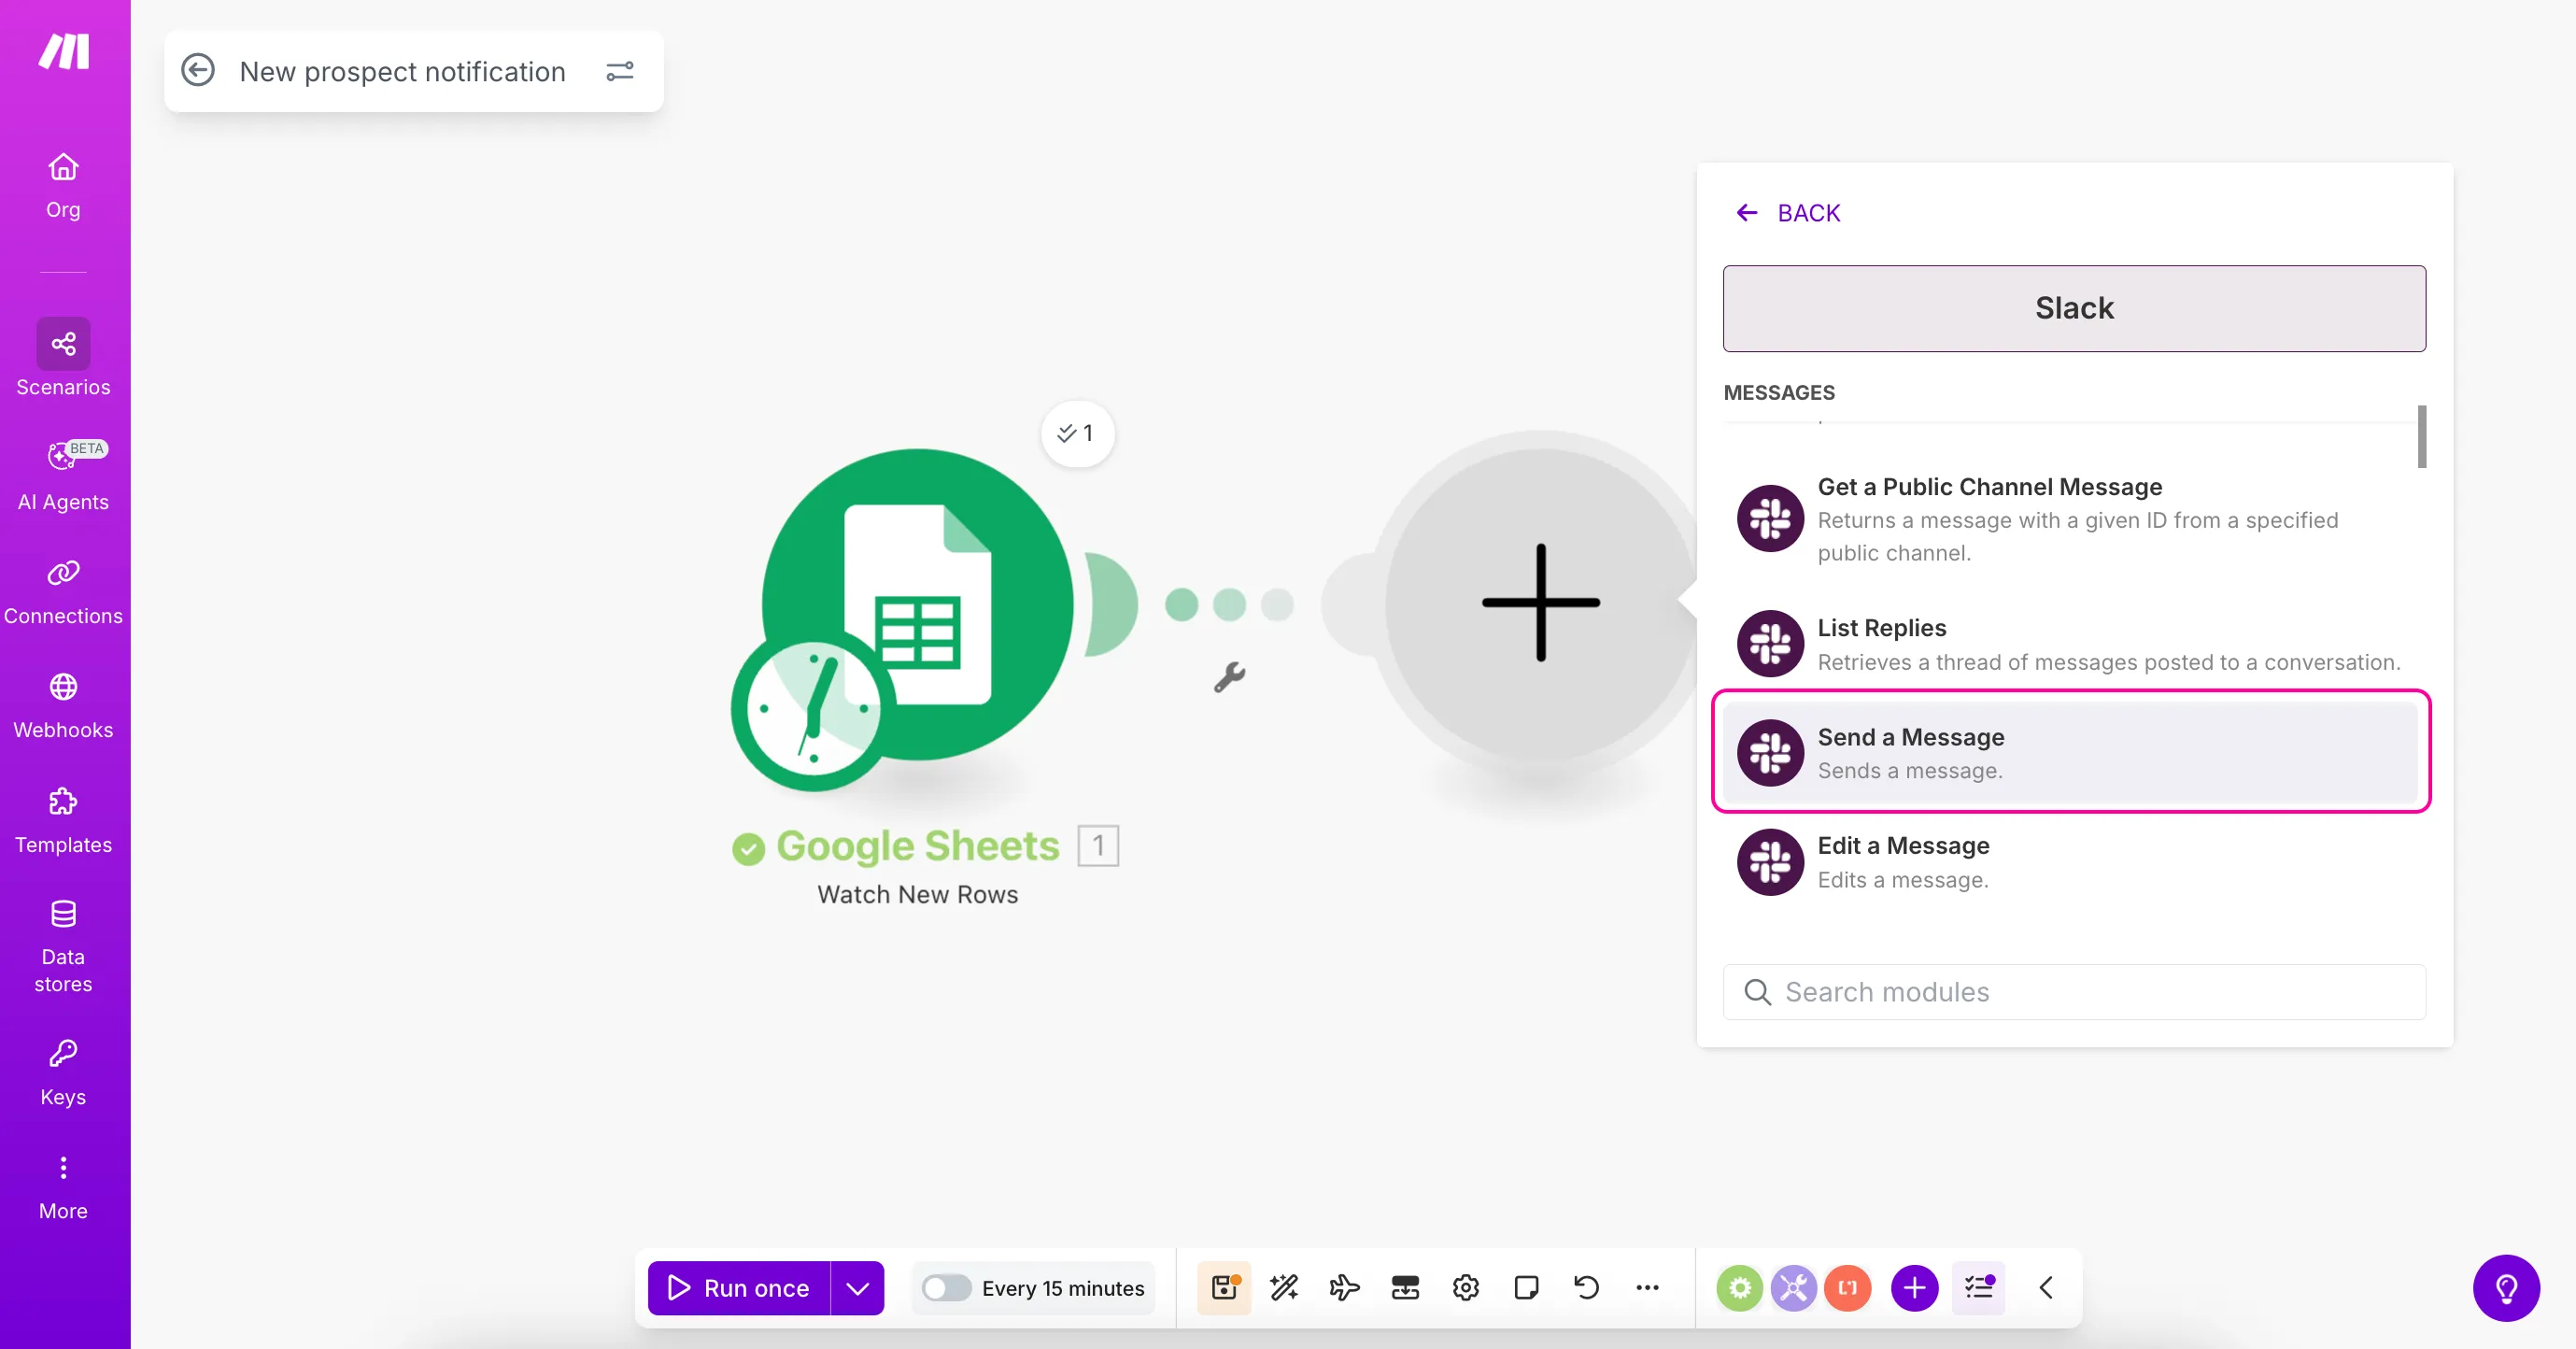Toggle the scenario scheduling switch

(946, 1288)
